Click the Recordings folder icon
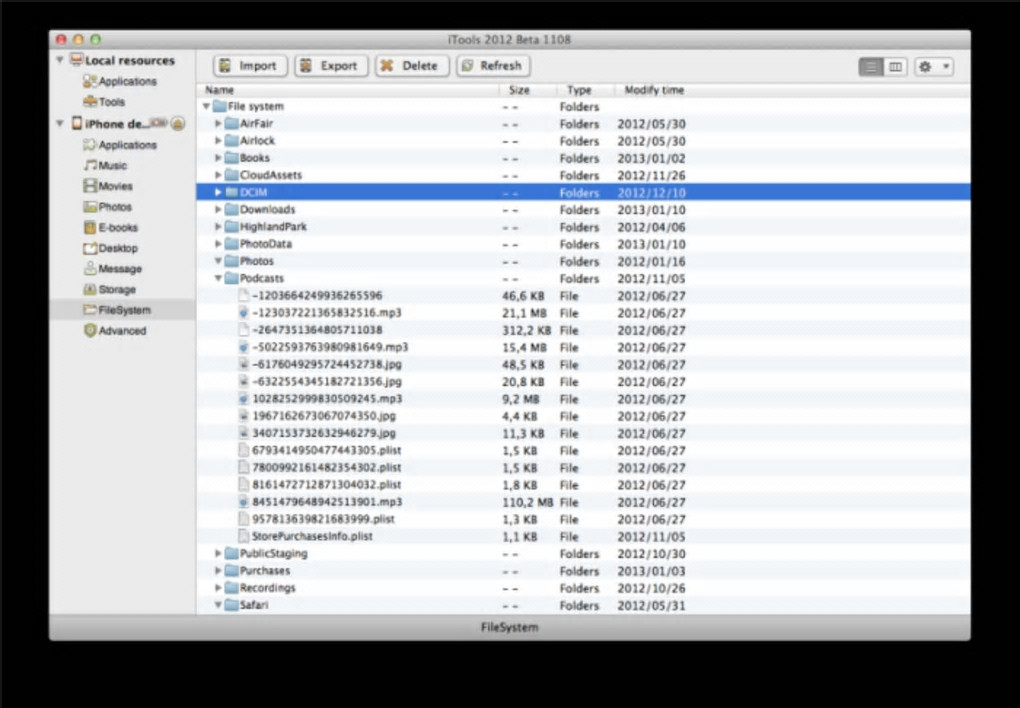Image resolution: width=1020 pixels, height=708 pixels. 231,588
